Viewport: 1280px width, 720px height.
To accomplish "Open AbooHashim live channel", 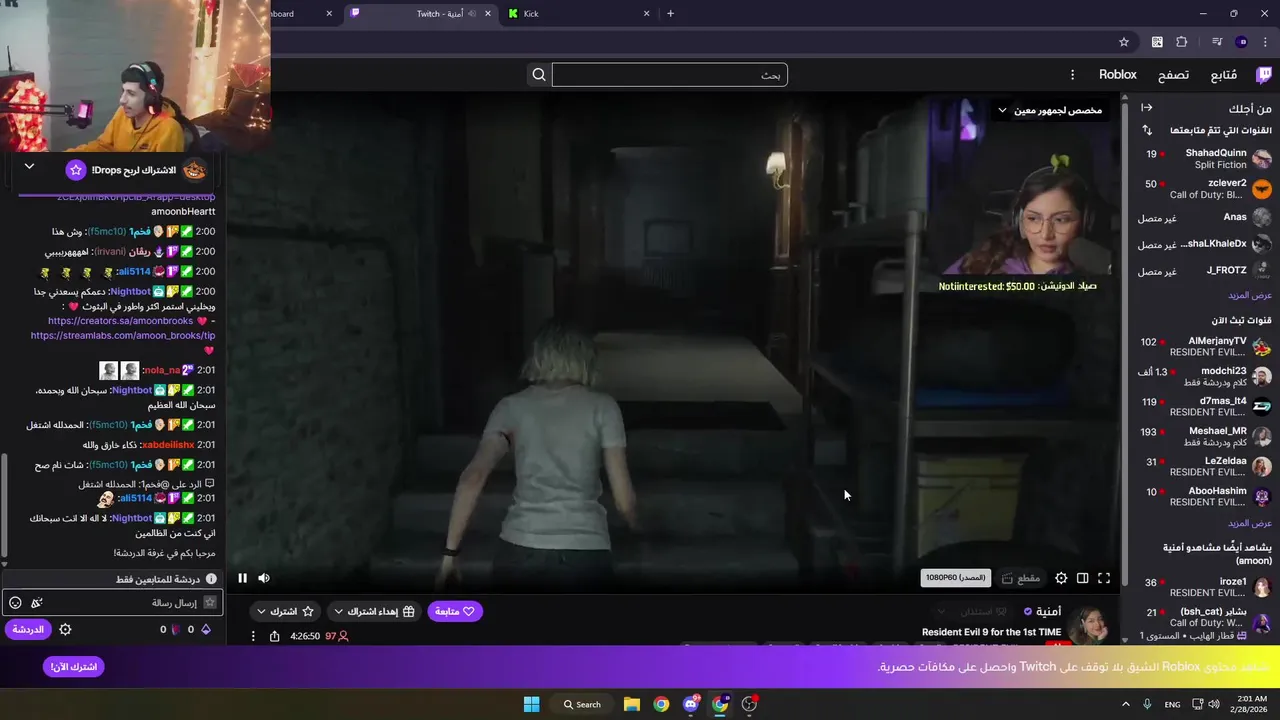I will point(1206,496).
